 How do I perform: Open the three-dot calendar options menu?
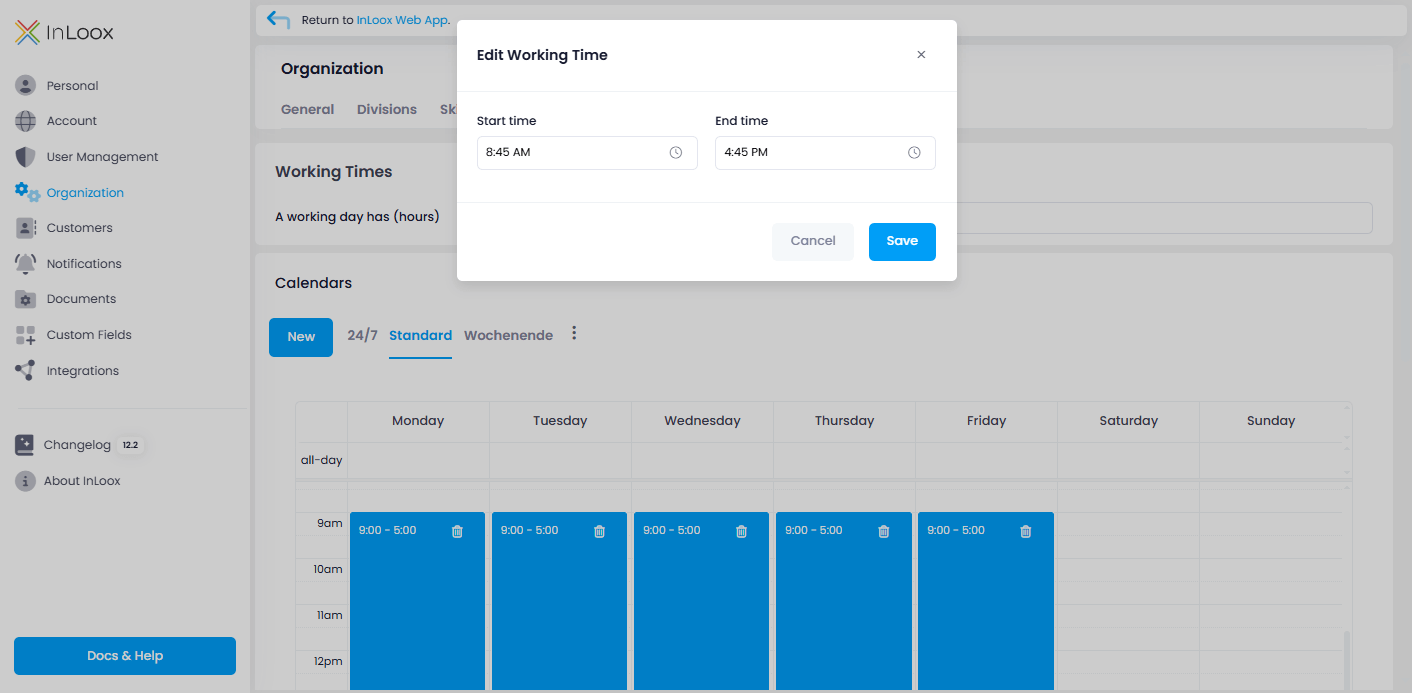574,334
